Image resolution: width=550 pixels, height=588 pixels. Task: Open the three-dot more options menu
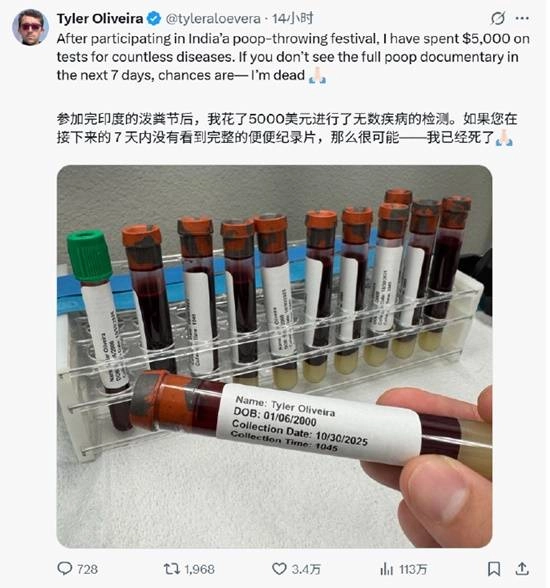[522, 18]
